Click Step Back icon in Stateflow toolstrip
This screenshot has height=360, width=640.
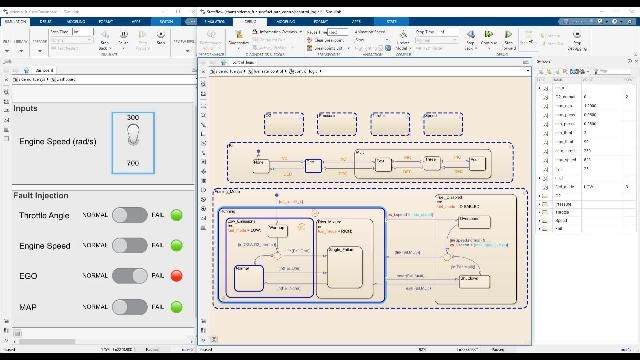click(x=471, y=35)
